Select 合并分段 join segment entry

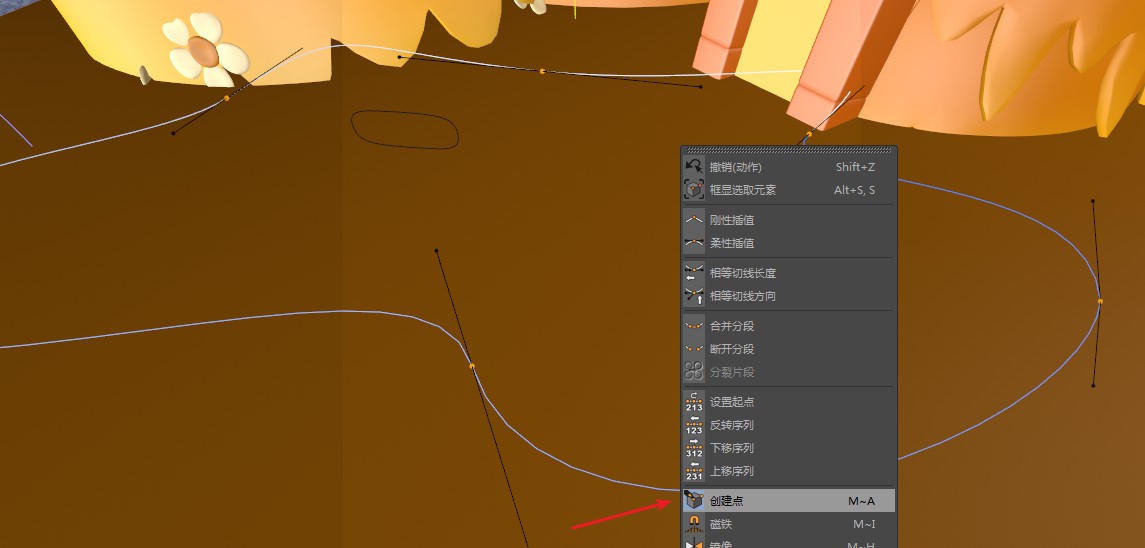pyautogui.click(x=788, y=326)
